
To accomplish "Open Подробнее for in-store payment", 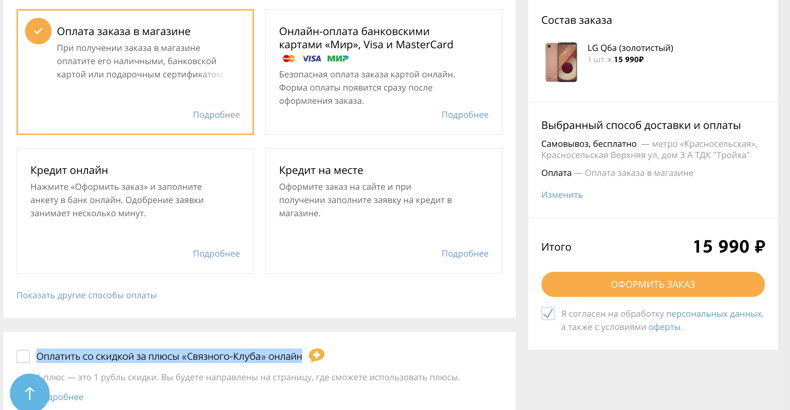I will 216,115.
